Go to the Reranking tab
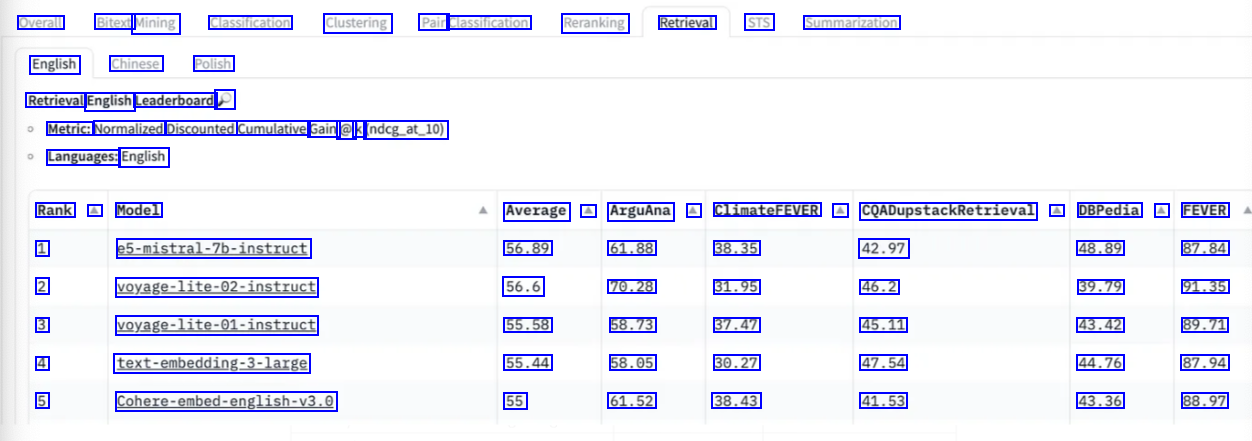 (595, 22)
